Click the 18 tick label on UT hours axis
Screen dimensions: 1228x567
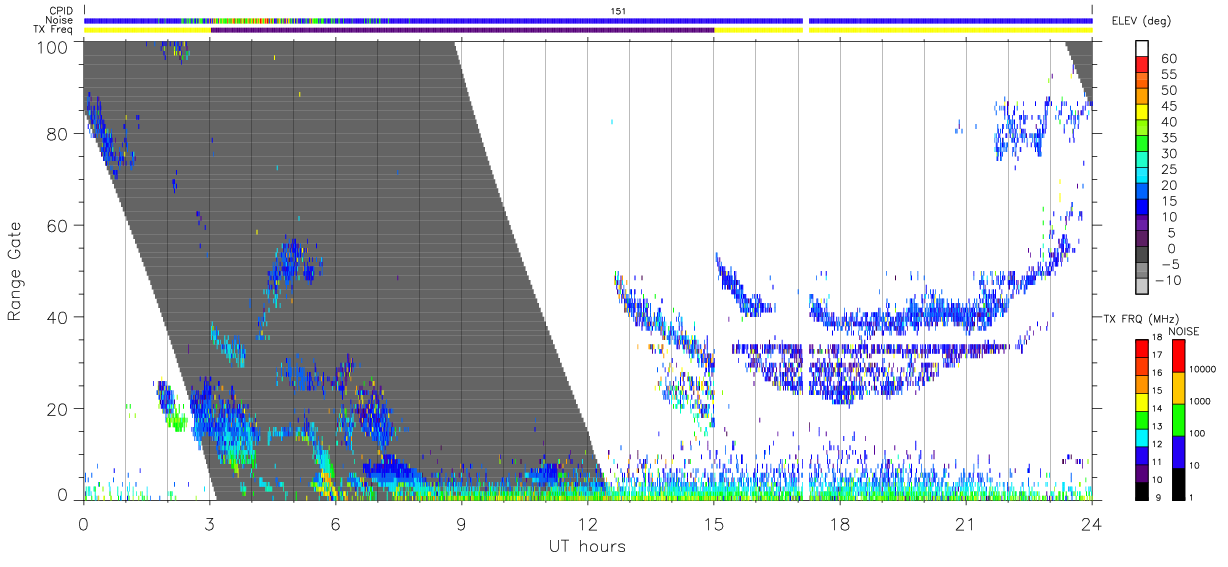pyautogui.click(x=840, y=524)
